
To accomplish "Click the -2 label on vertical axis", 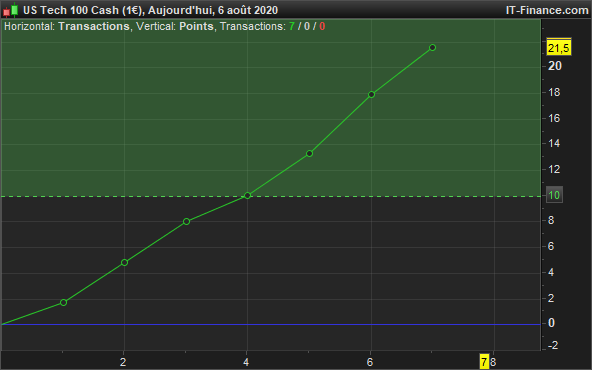I will pos(552,345).
